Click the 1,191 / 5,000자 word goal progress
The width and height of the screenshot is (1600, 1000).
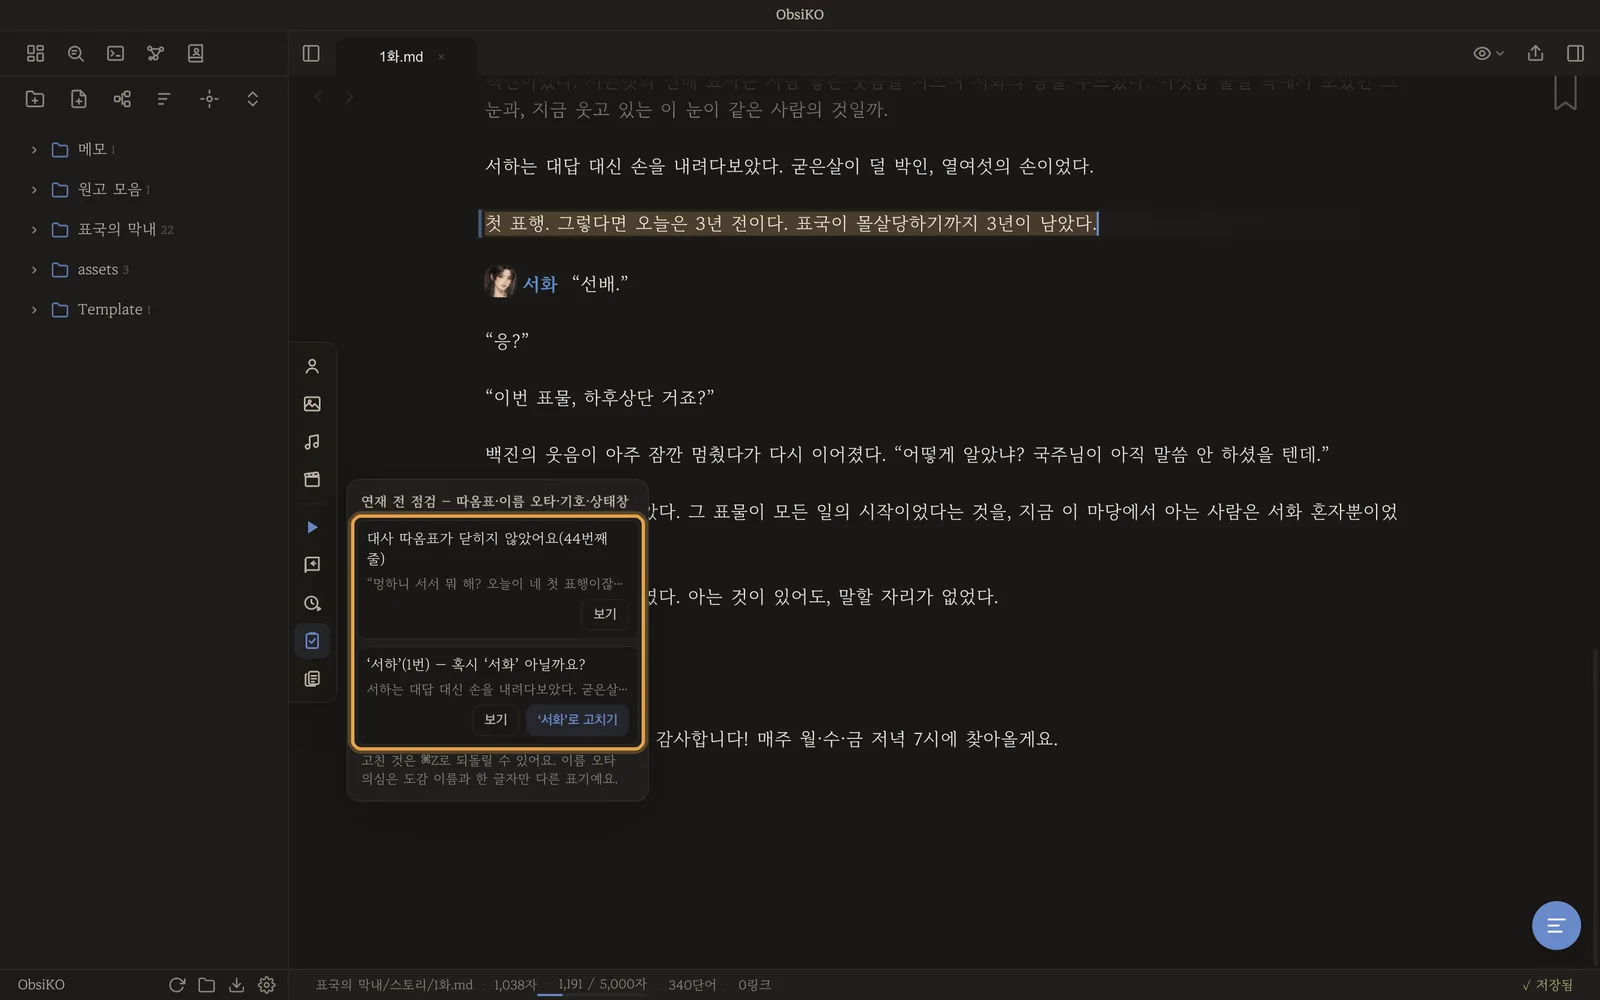tap(602, 984)
